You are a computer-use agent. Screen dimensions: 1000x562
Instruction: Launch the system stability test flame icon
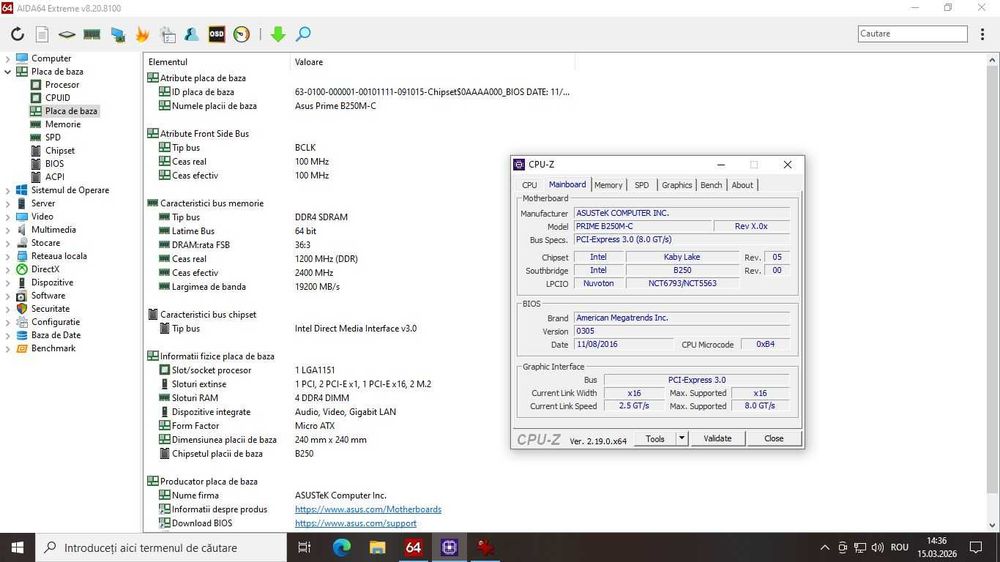tap(142, 34)
